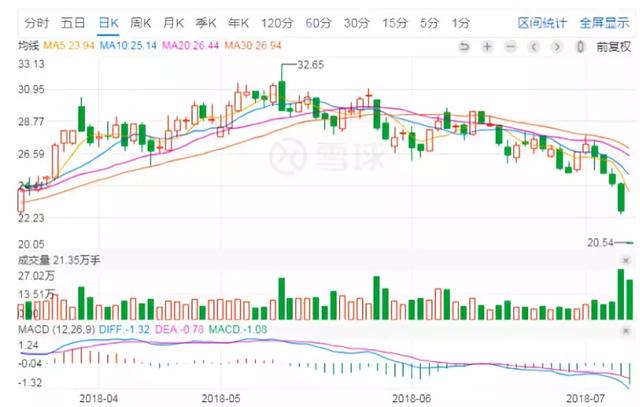This screenshot has height=407, width=640.
Task: Shift the chart later with the right chevron
Action: point(556,47)
